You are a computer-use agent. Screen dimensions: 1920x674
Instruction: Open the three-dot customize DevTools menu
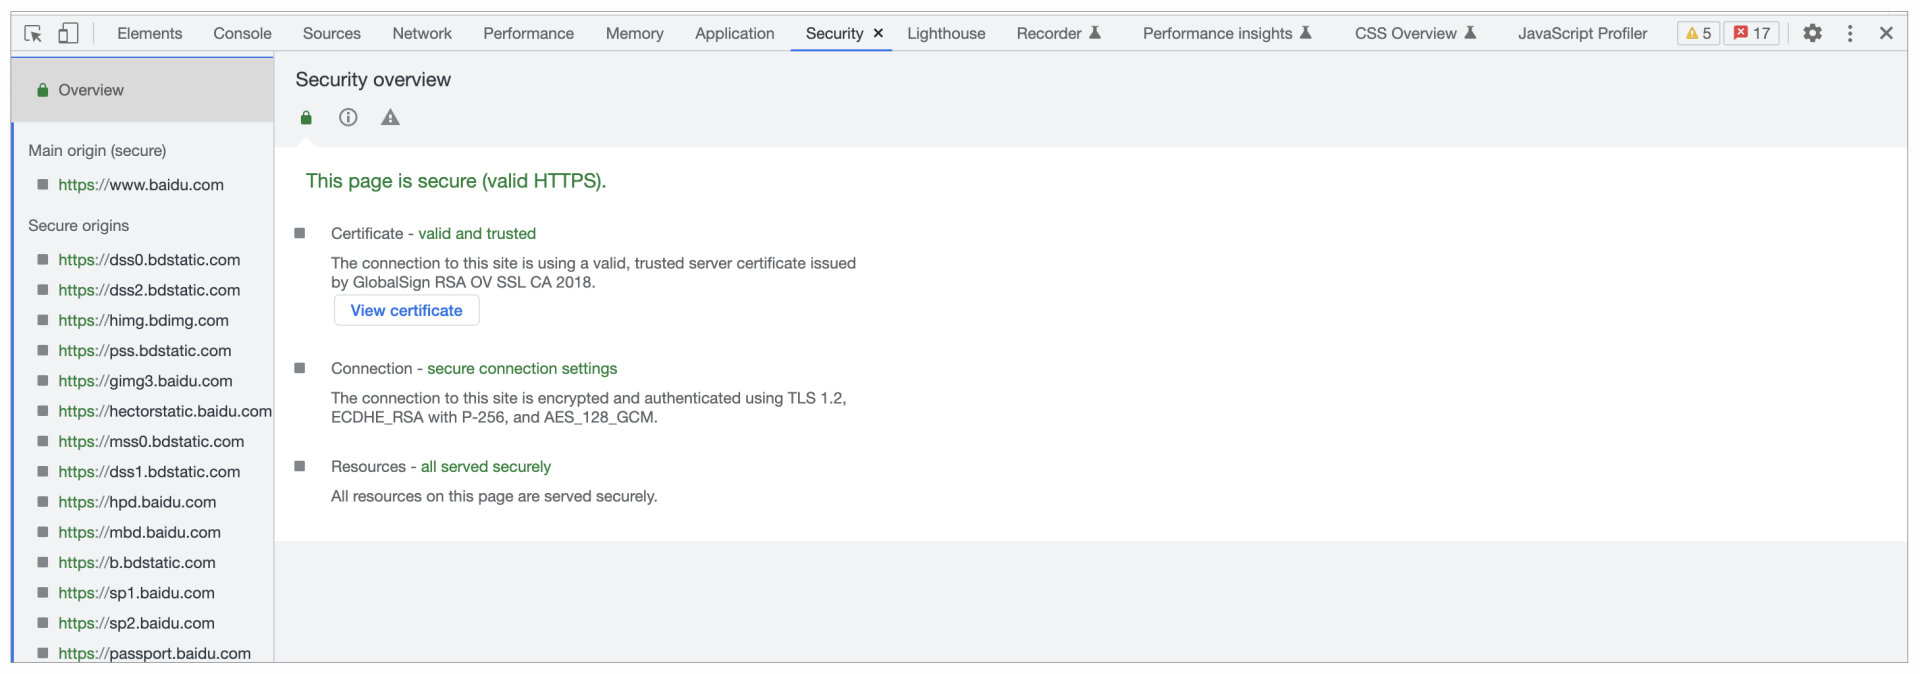[1850, 33]
